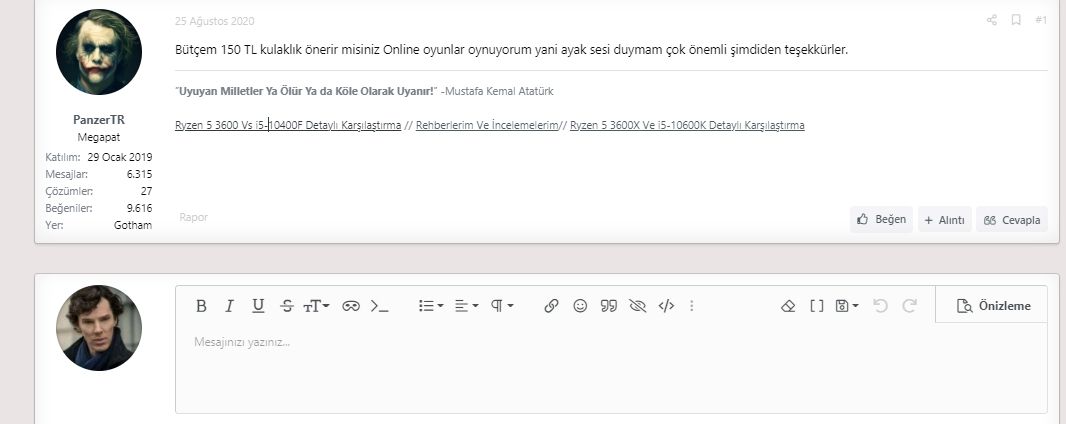Toggle bold formatting in the editor
1066x424 pixels.
tap(201, 306)
